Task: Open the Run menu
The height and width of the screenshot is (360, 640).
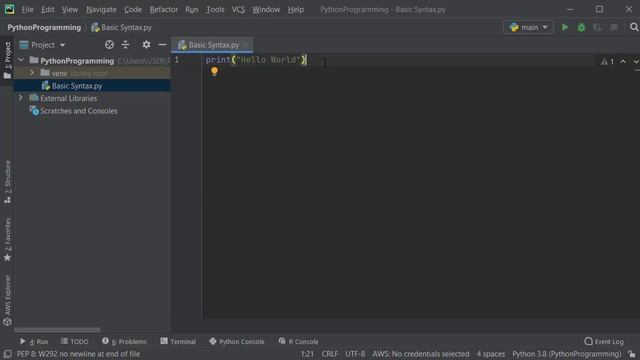Action: click(x=191, y=9)
